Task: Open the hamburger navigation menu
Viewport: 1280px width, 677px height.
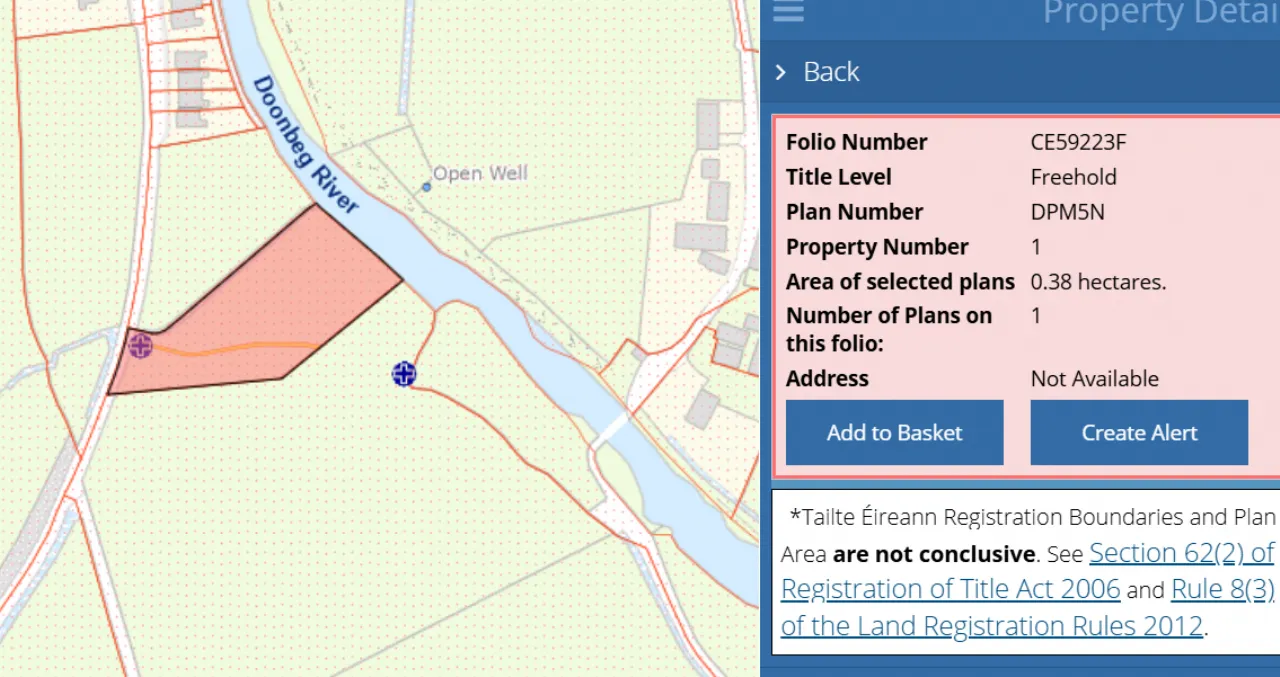Action: pos(788,13)
